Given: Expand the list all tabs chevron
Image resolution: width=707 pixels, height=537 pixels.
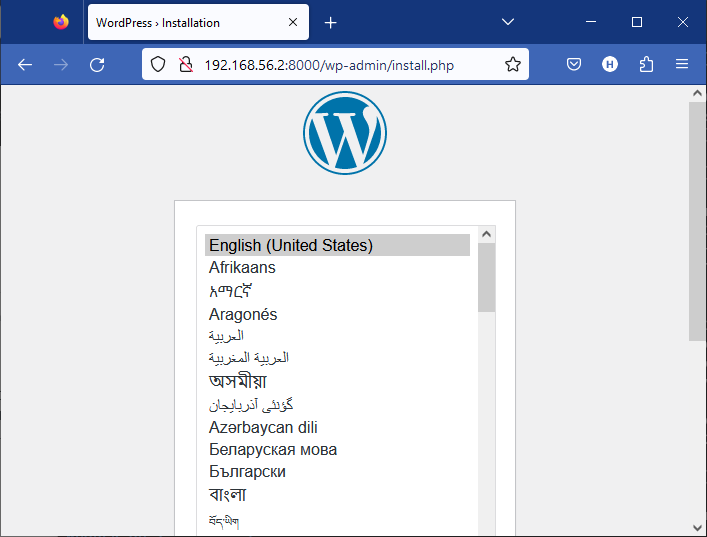Looking at the screenshot, I should (508, 22).
